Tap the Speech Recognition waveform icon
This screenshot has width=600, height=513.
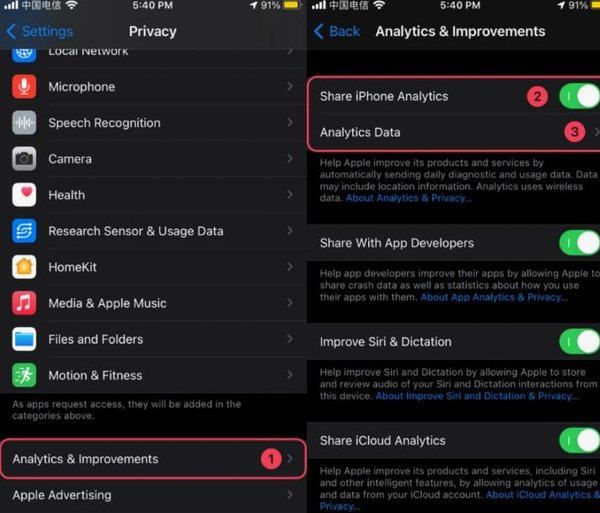click(x=24, y=122)
